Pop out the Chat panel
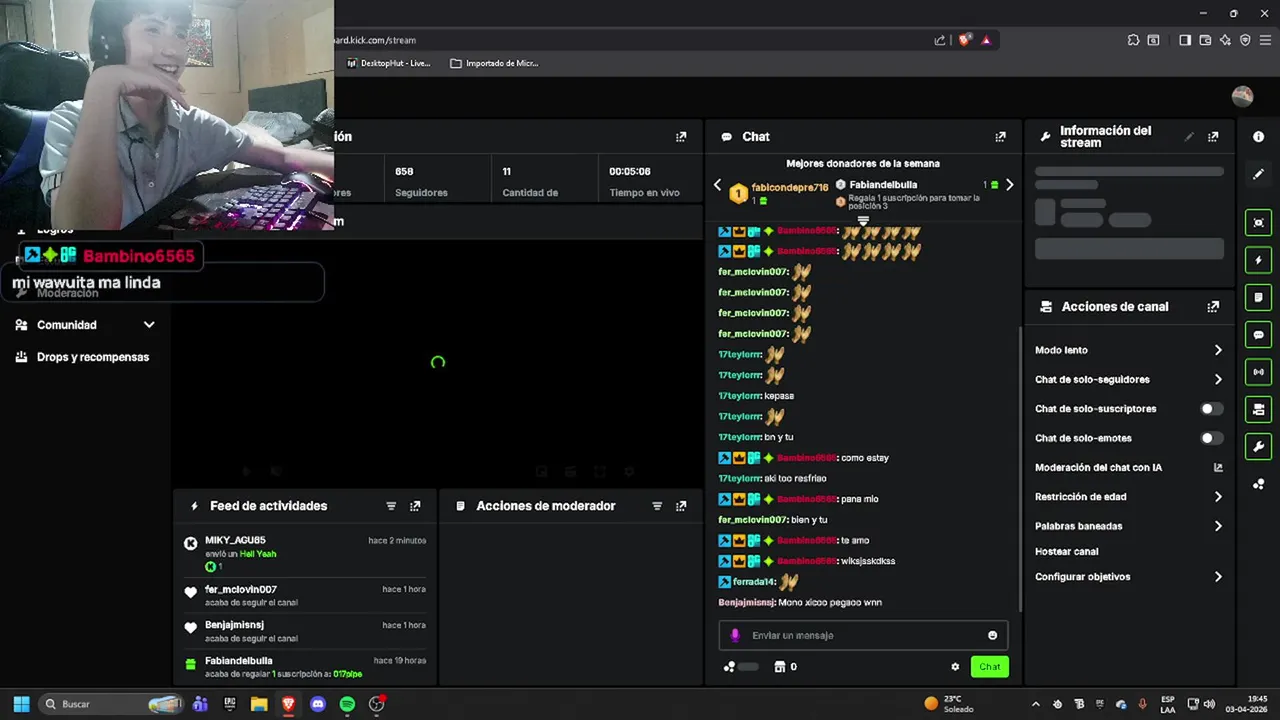 pos(1000,137)
